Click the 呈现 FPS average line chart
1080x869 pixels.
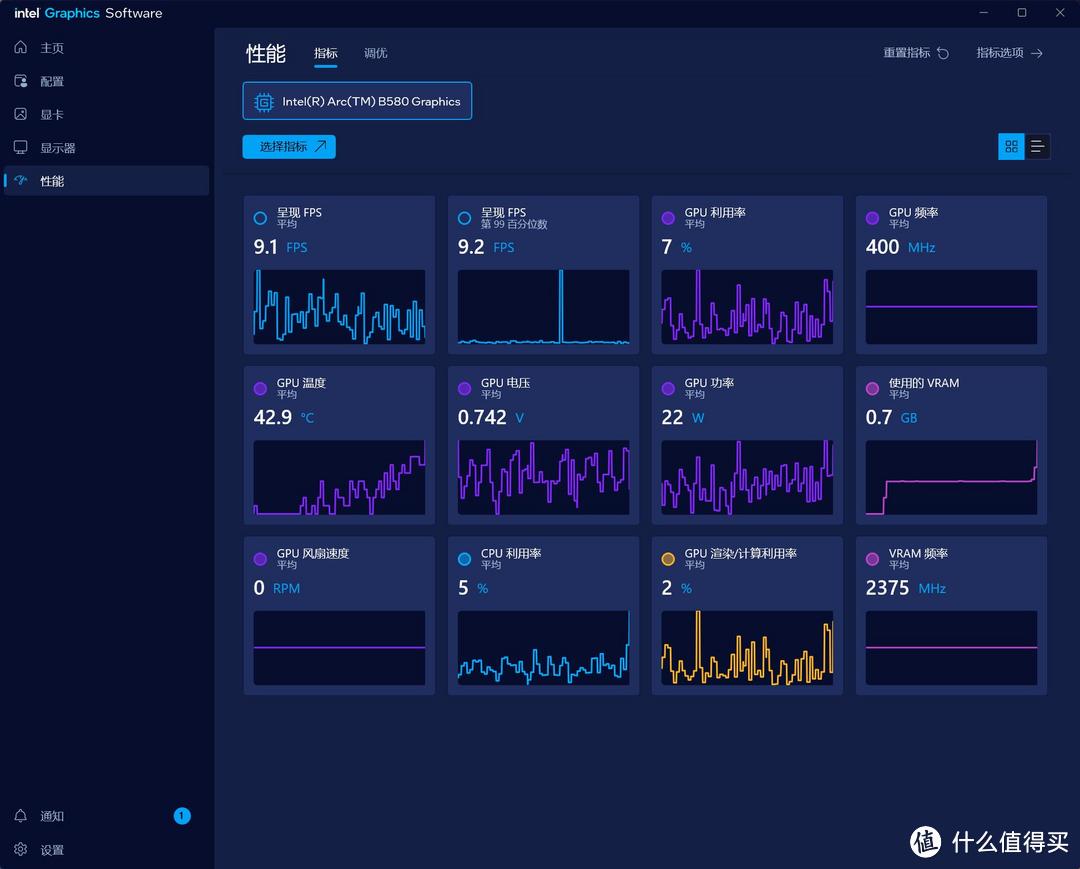pos(339,306)
